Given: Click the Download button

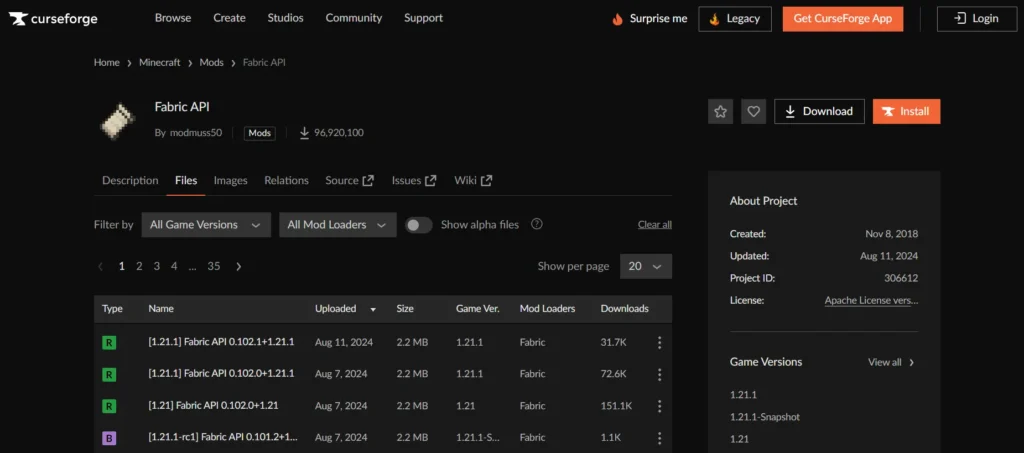Looking at the screenshot, I should (x=820, y=112).
